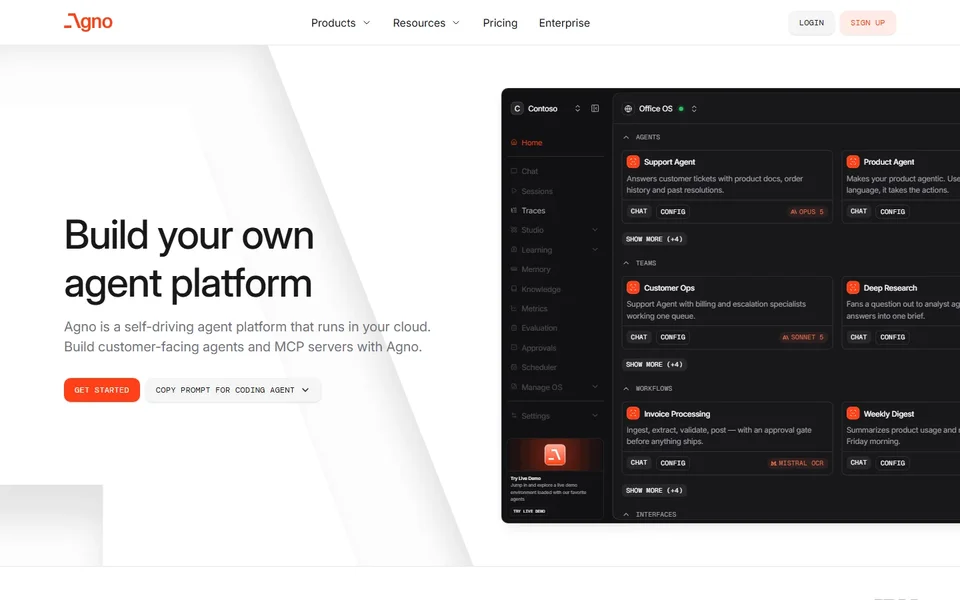Click CONFIG on the Weekly Digest card

coord(893,463)
